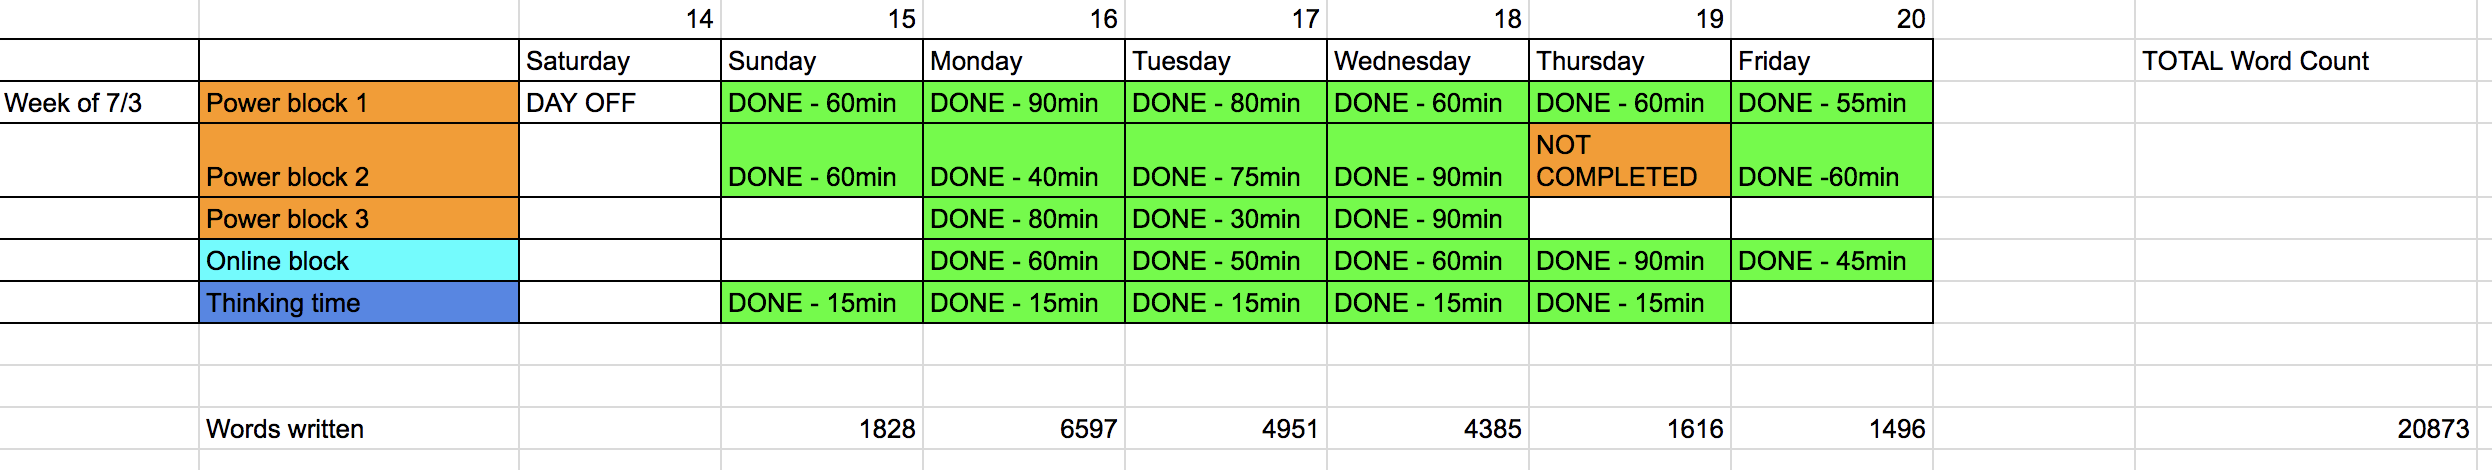Click Monday's DONE - 90min cell
This screenshot has width=2492, height=470.
[x=1024, y=102]
